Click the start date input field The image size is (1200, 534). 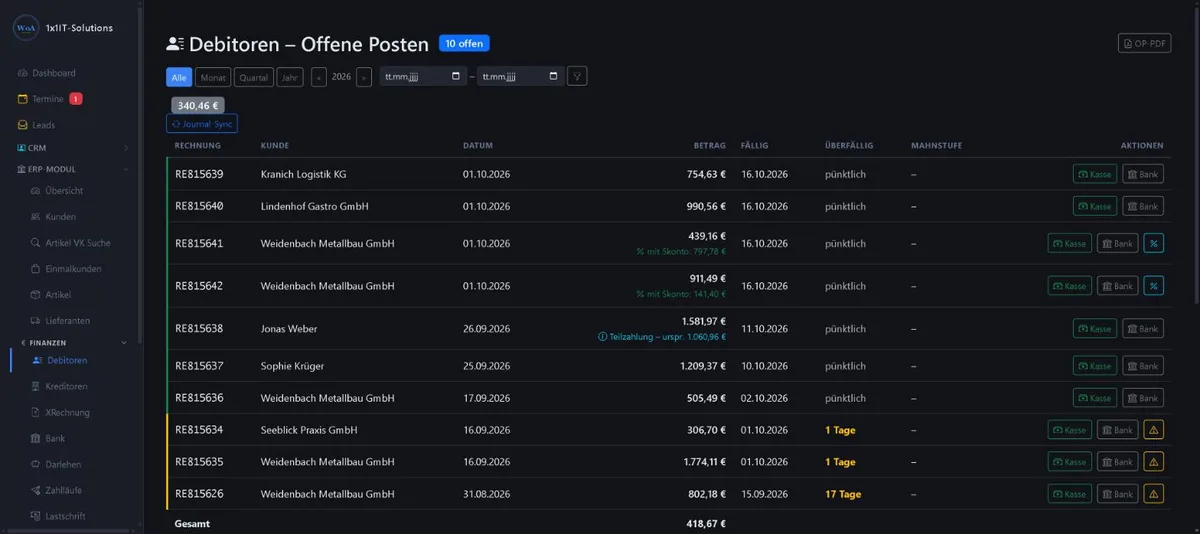423,76
